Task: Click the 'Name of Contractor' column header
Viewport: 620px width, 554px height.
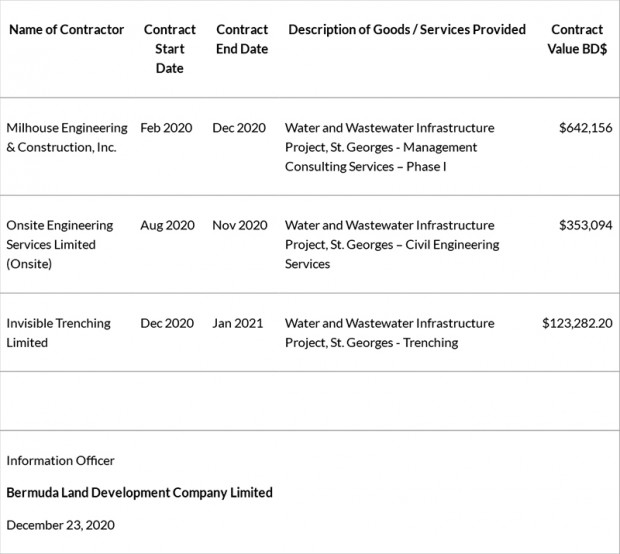Action: 67,30
